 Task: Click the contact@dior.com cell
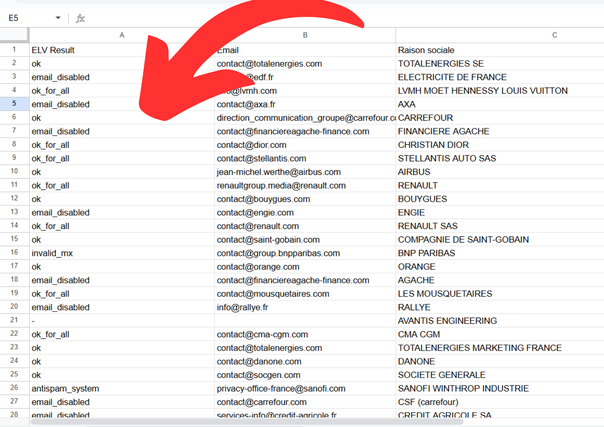tap(305, 145)
